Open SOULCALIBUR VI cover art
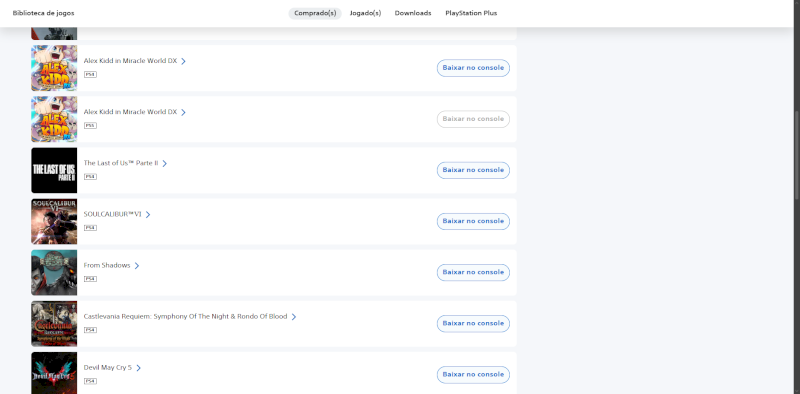800x394 pixels. [x=54, y=221]
